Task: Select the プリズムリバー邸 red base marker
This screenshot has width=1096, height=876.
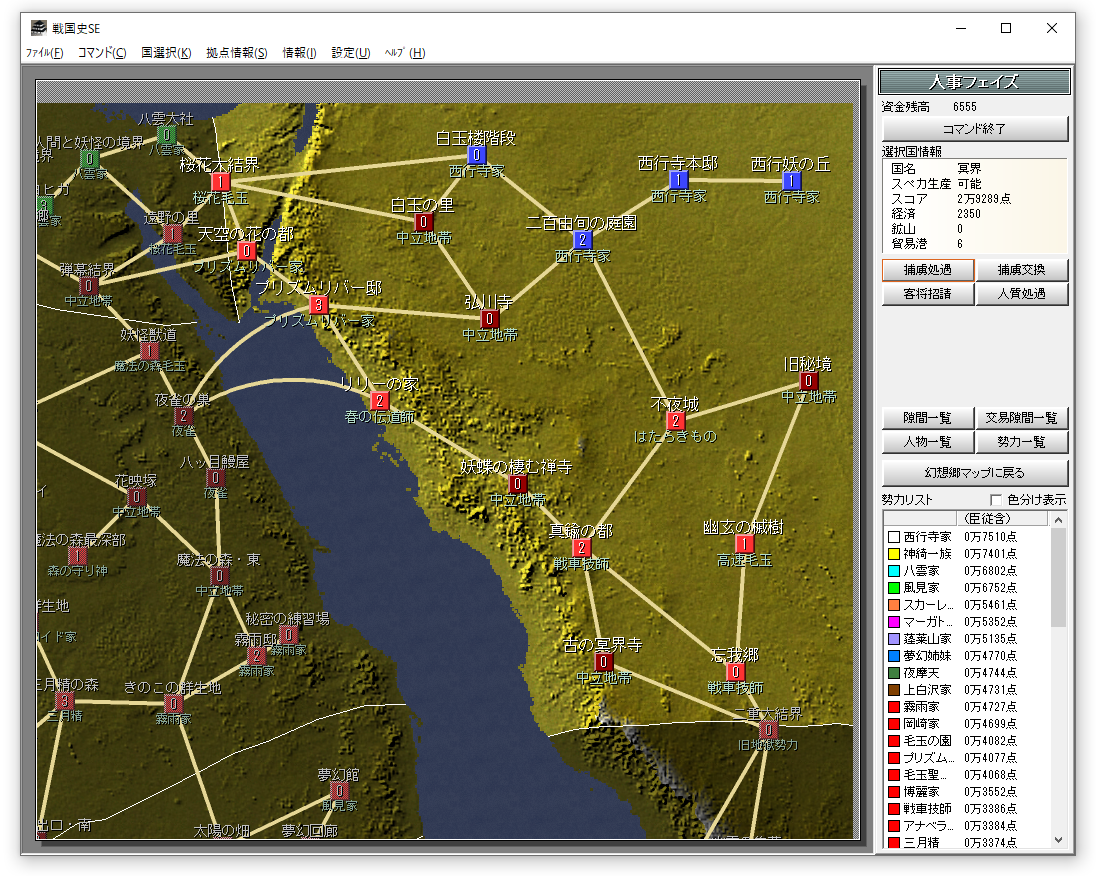Action: tap(318, 305)
